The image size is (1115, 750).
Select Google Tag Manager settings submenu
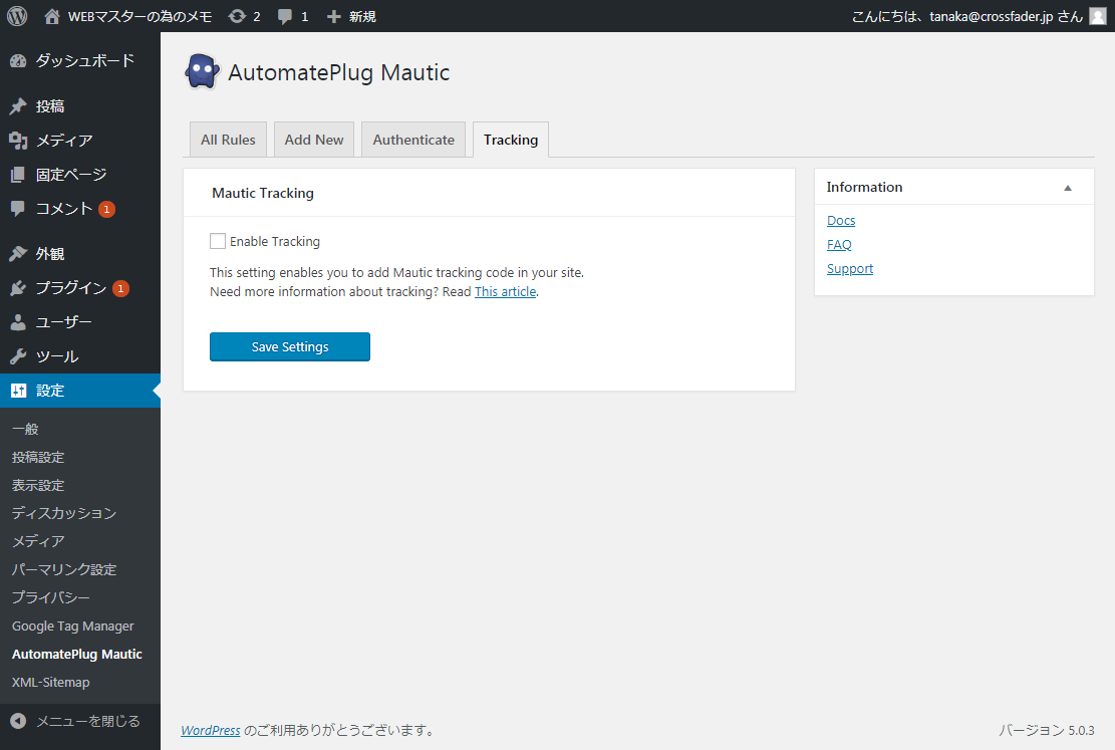pos(73,626)
